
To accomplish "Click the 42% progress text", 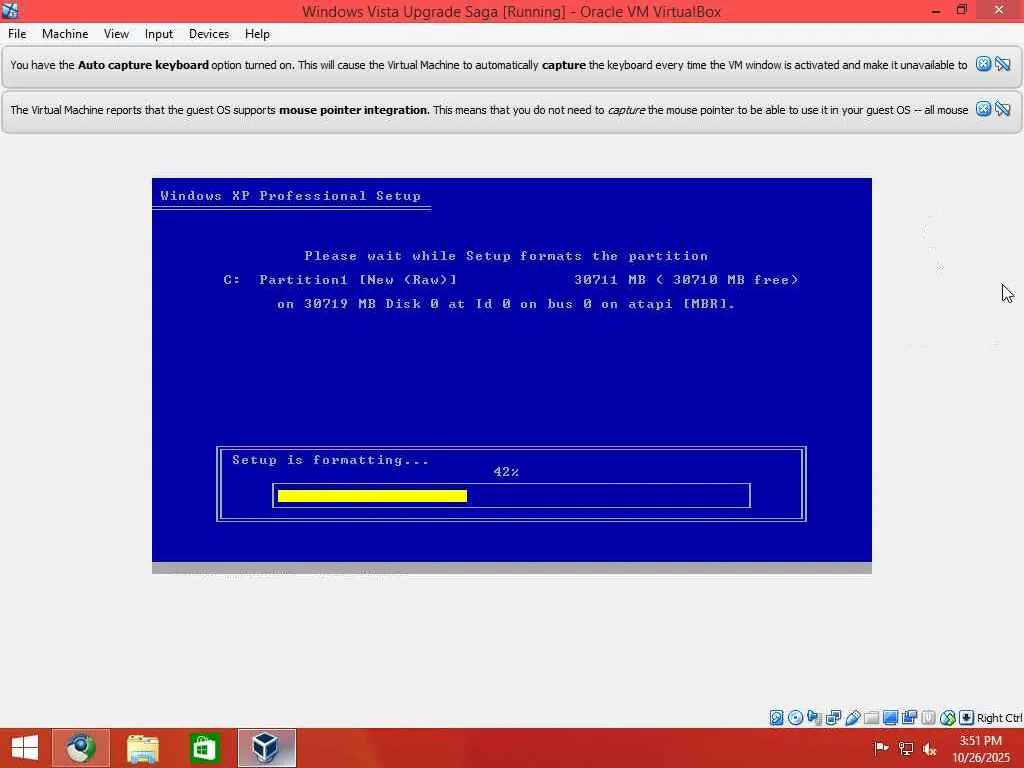I will [506, 472].
